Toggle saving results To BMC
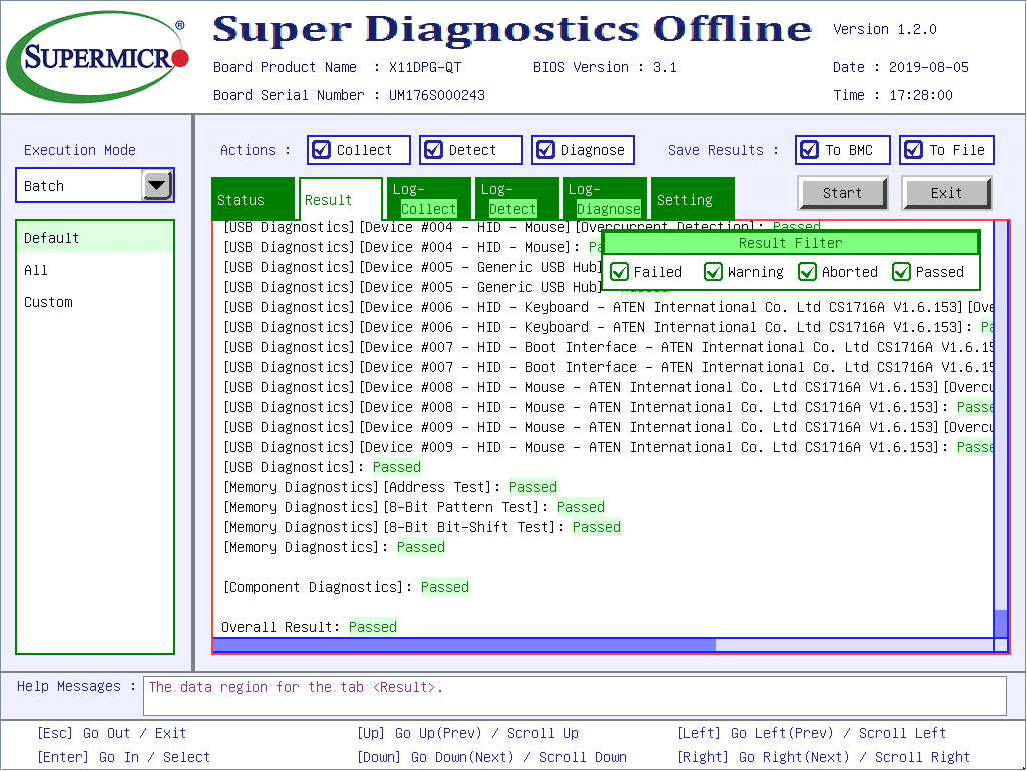 810,150
